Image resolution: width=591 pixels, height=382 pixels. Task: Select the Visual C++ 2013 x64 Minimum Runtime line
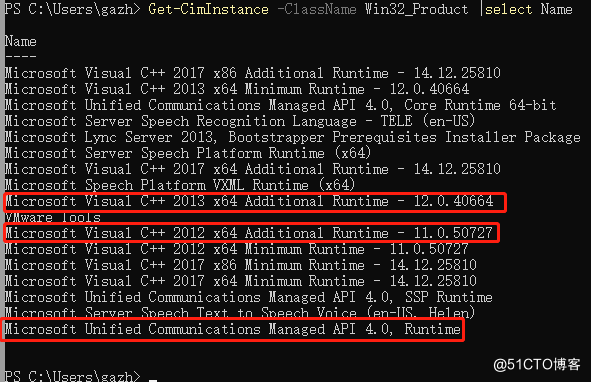(237, 89)
